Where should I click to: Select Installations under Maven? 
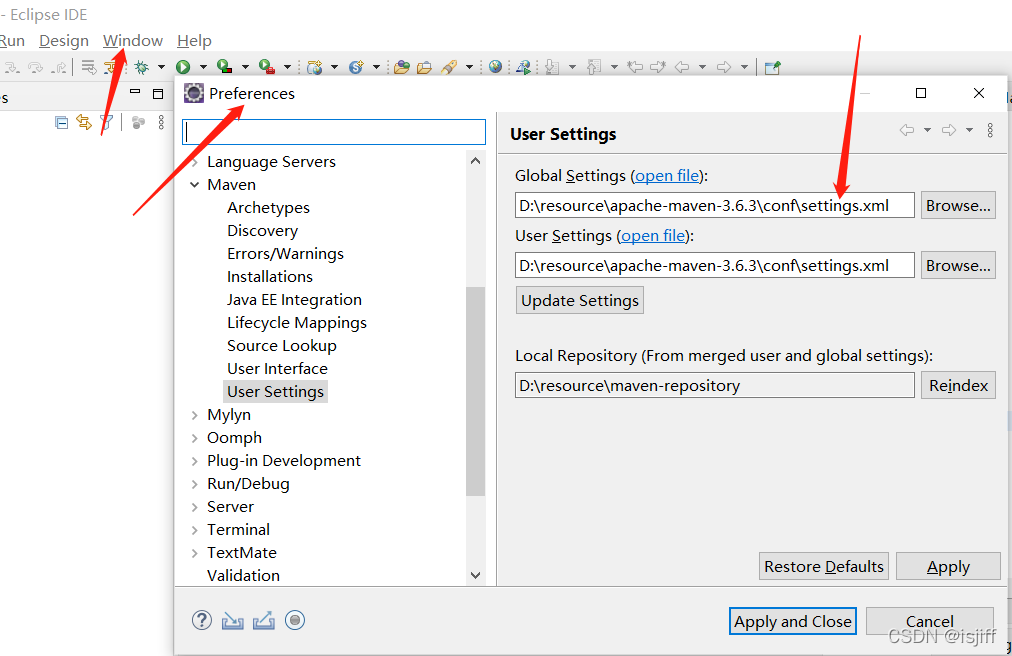click(270, 276)
